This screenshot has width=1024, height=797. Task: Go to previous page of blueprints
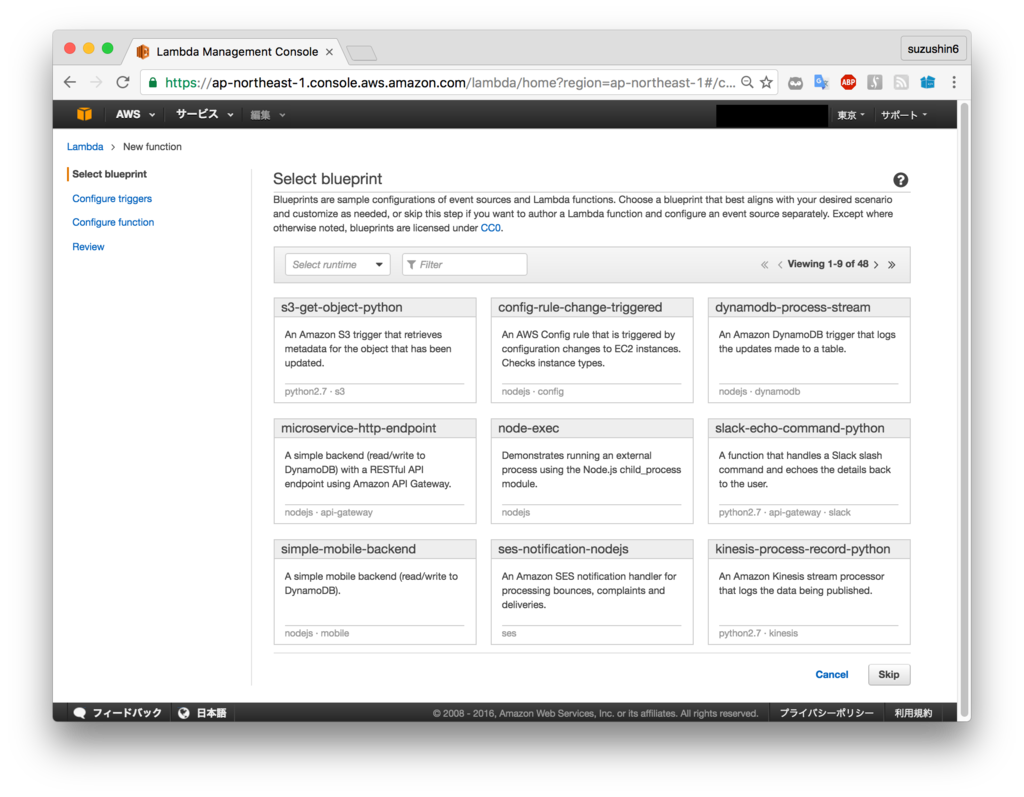click(780, 265)
